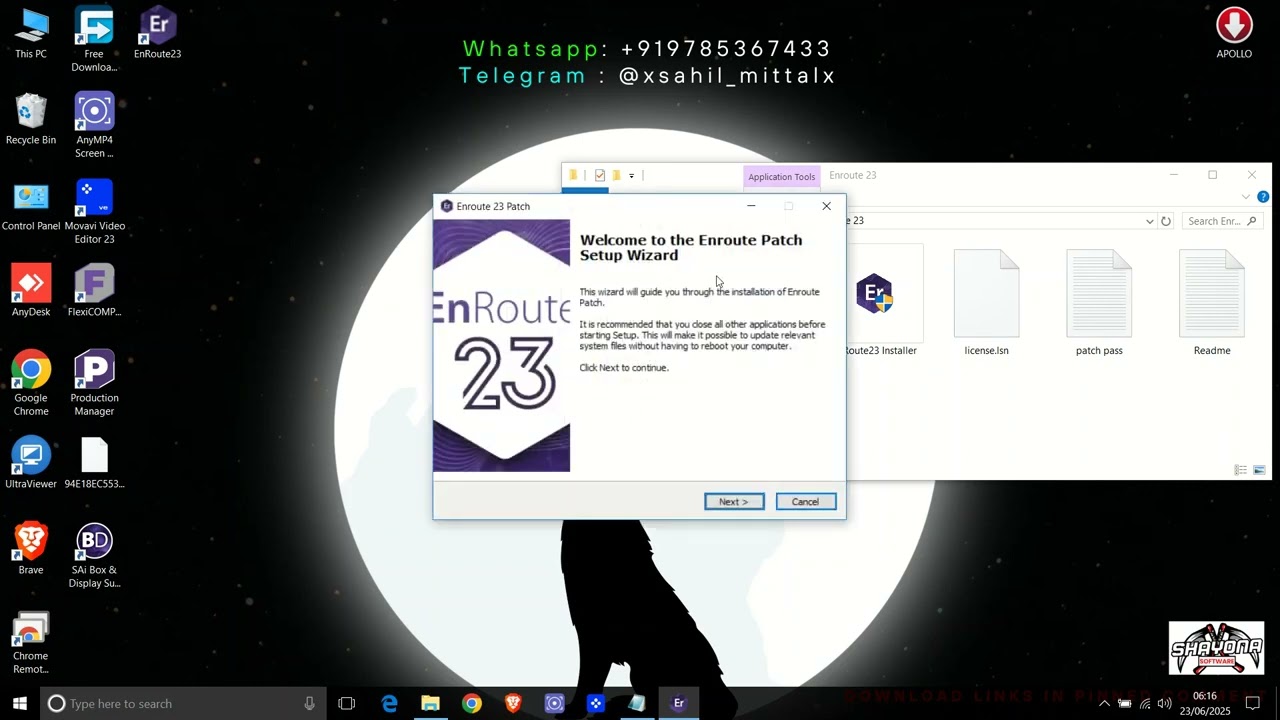Launch Movavi Video Editor 23 shortcut
The image size is (1280, 720).
94,213
